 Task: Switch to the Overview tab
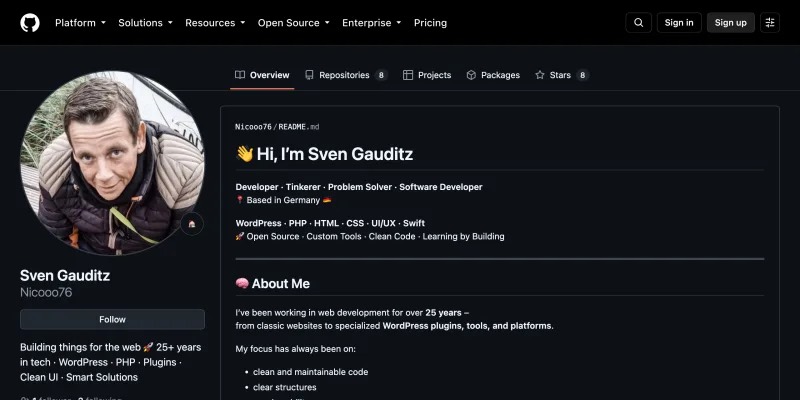click(262, 75)
